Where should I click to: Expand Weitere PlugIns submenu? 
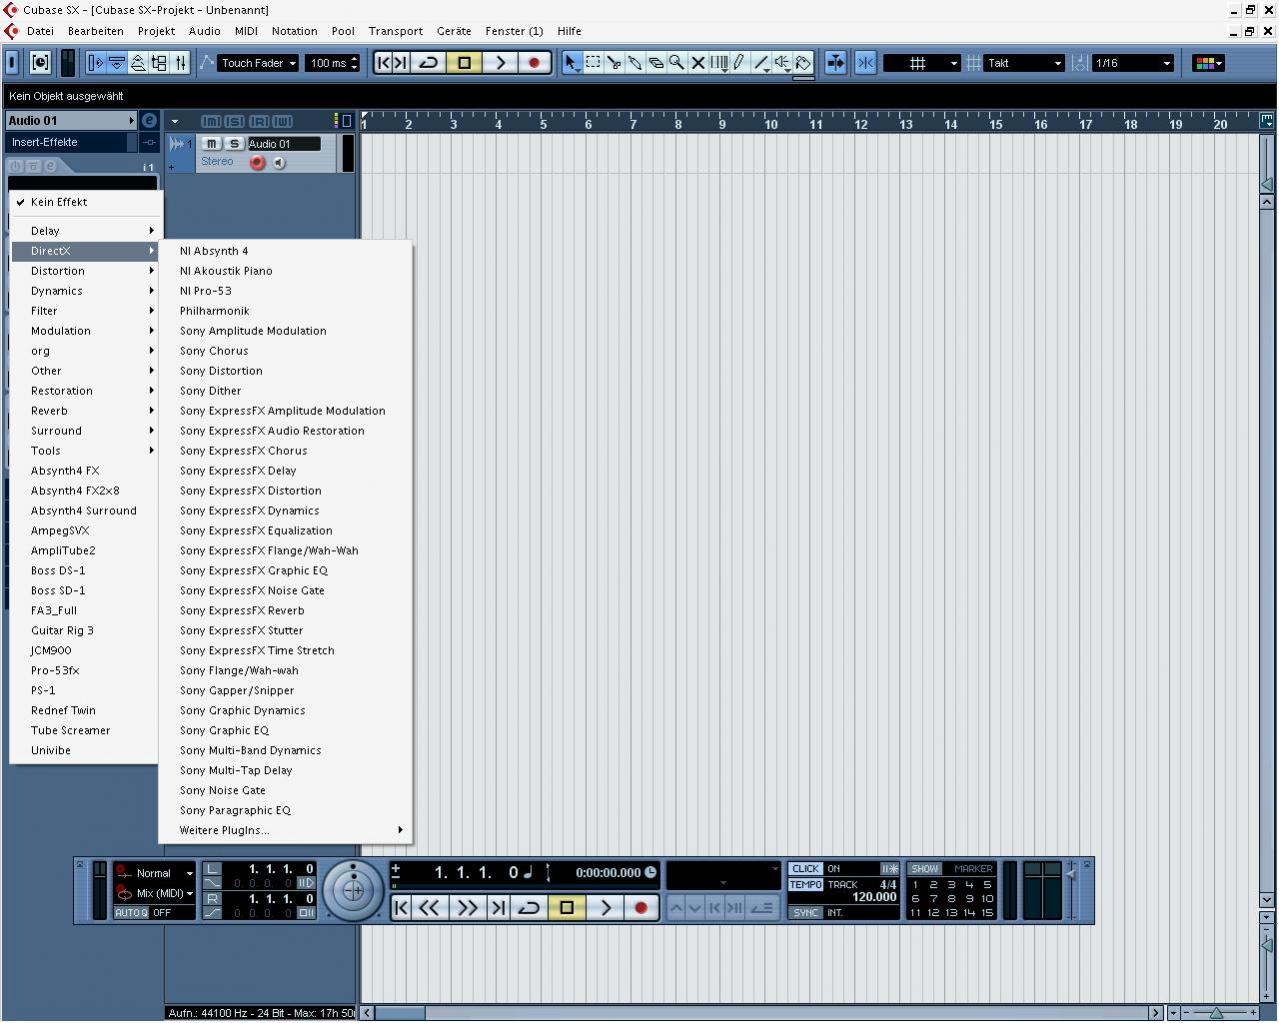tap(285, 830)
